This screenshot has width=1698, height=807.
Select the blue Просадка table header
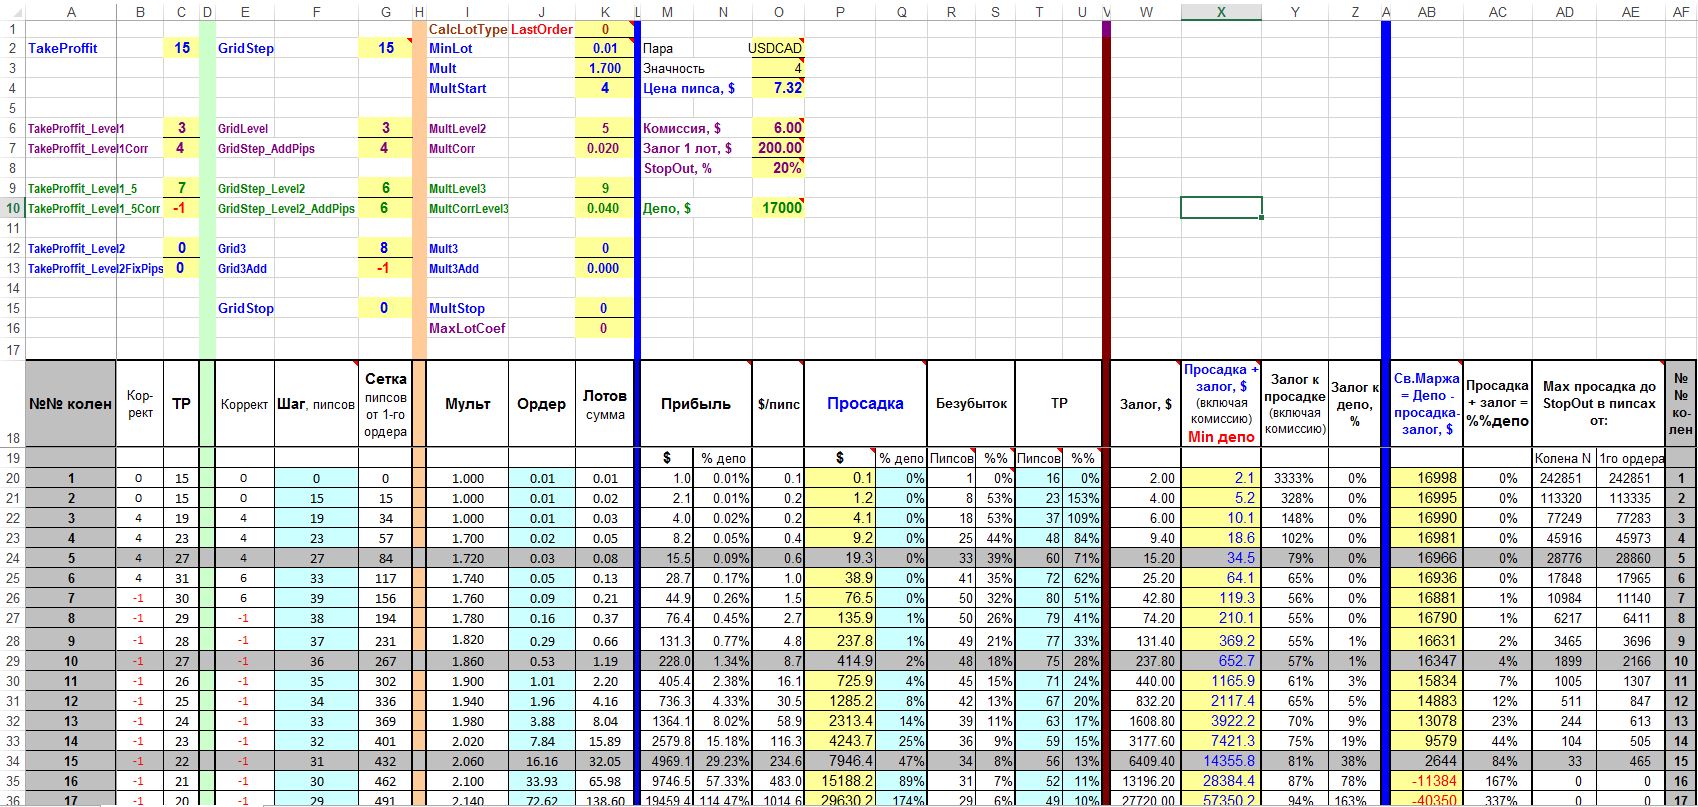(x=865, y=404)
